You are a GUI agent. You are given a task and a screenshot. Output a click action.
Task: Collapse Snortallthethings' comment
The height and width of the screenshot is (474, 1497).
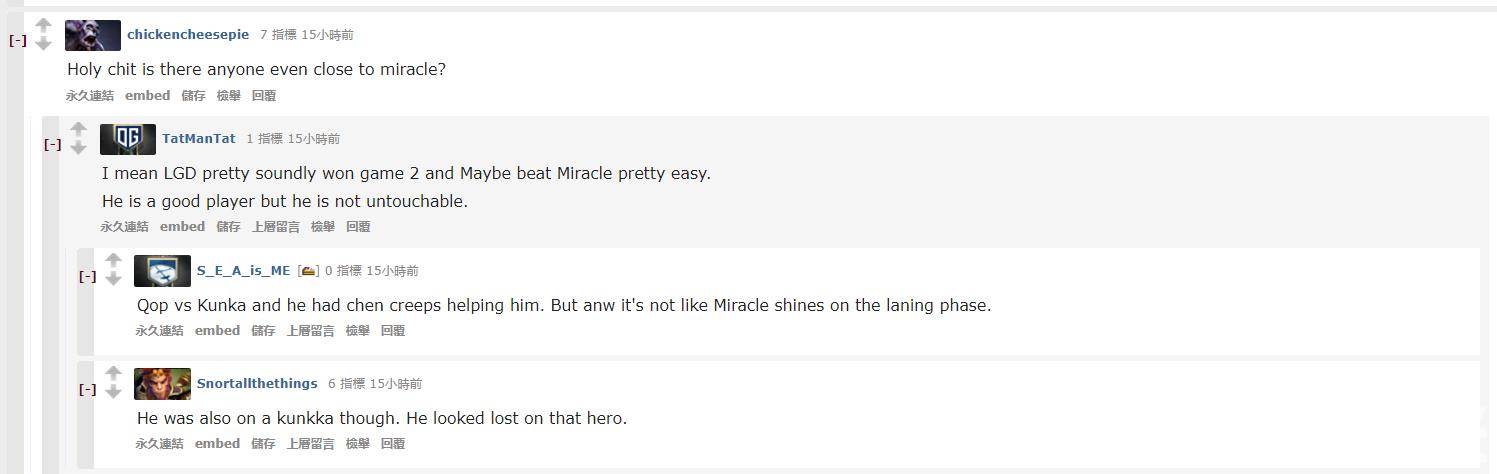pyautogui.click(x=88, y=390)
